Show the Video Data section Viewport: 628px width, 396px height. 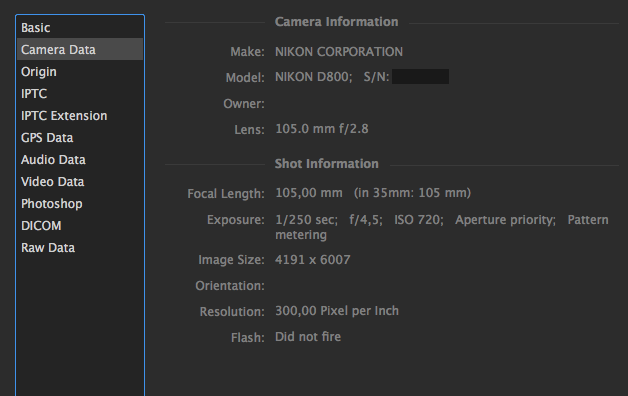(x=80, y=182)
